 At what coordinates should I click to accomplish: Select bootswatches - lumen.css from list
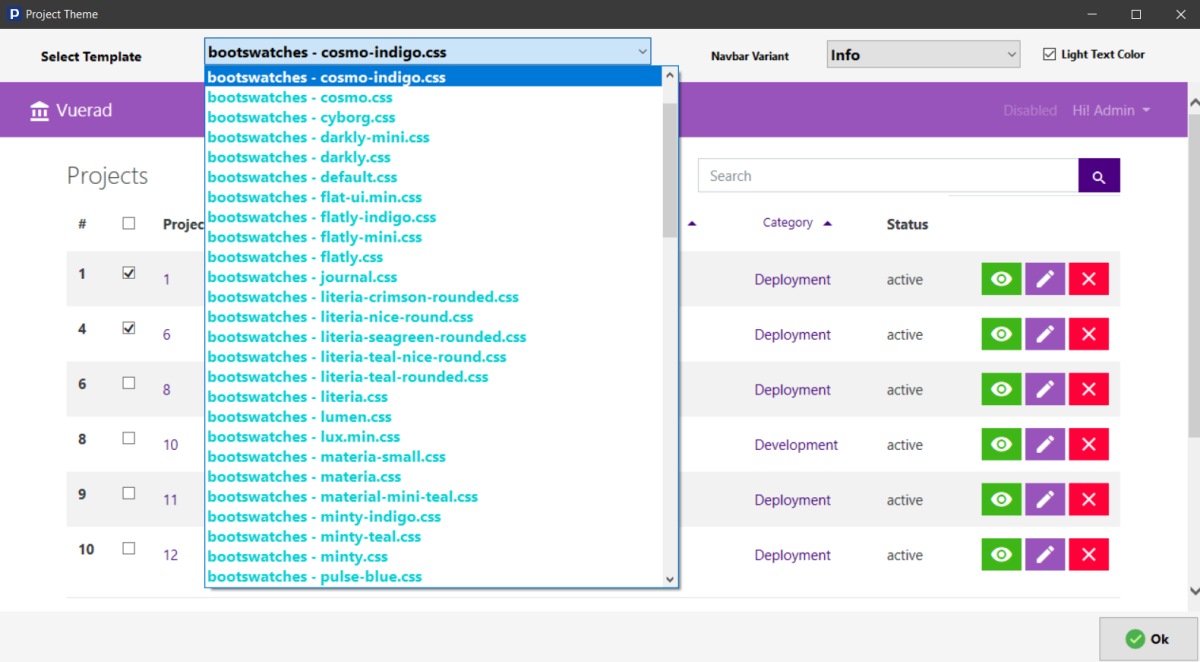[x=433, y=417]
